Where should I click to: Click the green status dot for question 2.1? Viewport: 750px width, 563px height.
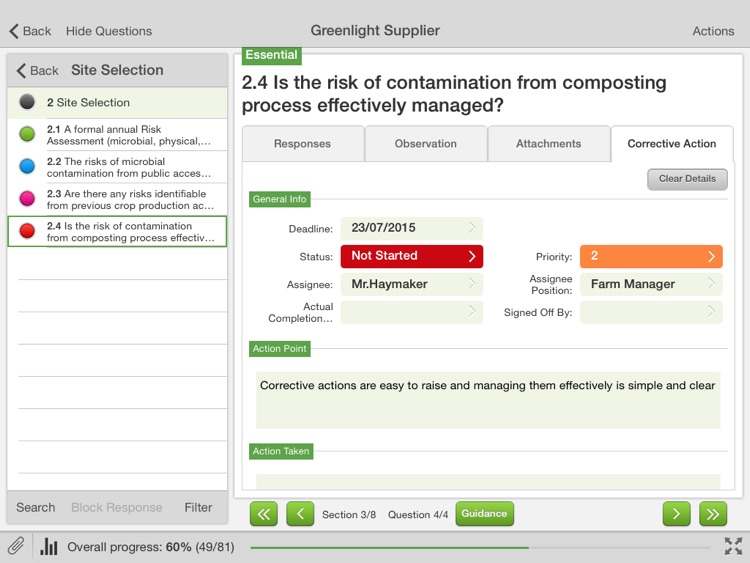[27, 134]
